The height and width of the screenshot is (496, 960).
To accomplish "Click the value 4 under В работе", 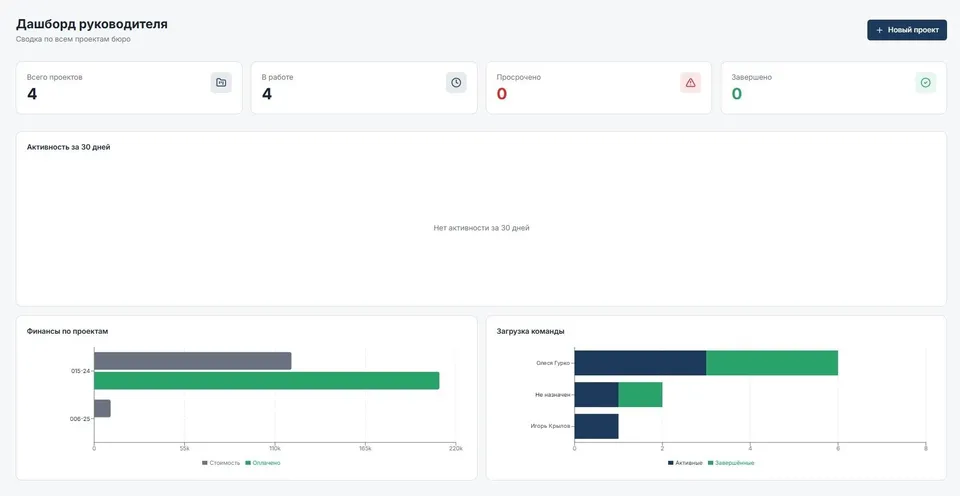I will coord(267,94).
